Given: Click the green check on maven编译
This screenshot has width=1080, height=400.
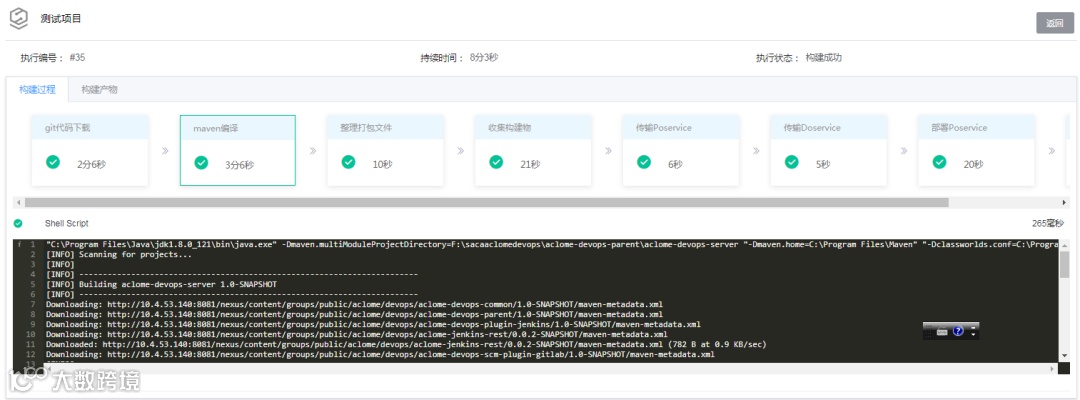Looking at the screenshot, I should [201, 162].
